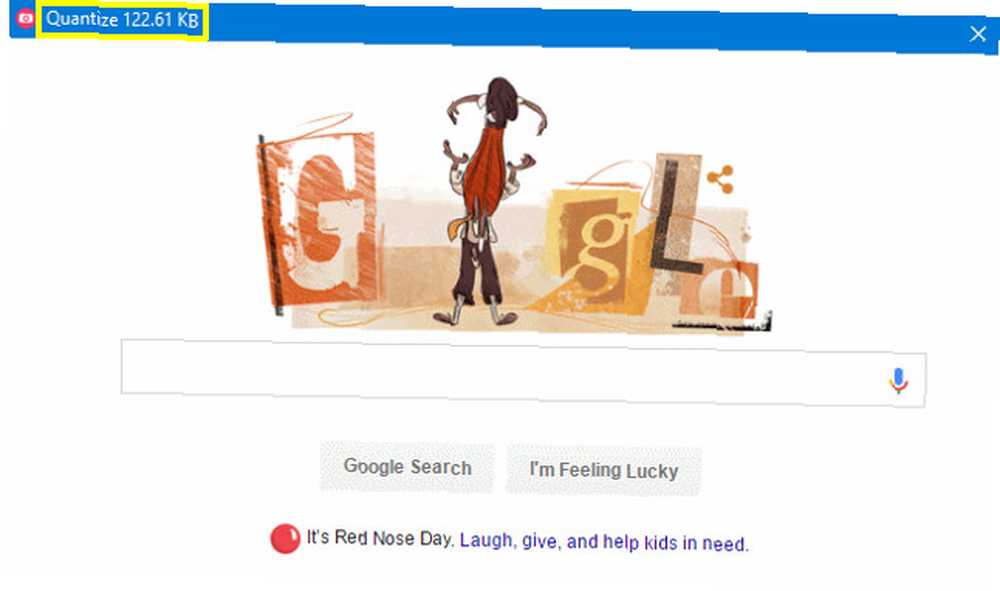Click the black vertical strip on the doodle's left edge
The width and height of the screenshot is (1000, 591).
click(268, 224)
